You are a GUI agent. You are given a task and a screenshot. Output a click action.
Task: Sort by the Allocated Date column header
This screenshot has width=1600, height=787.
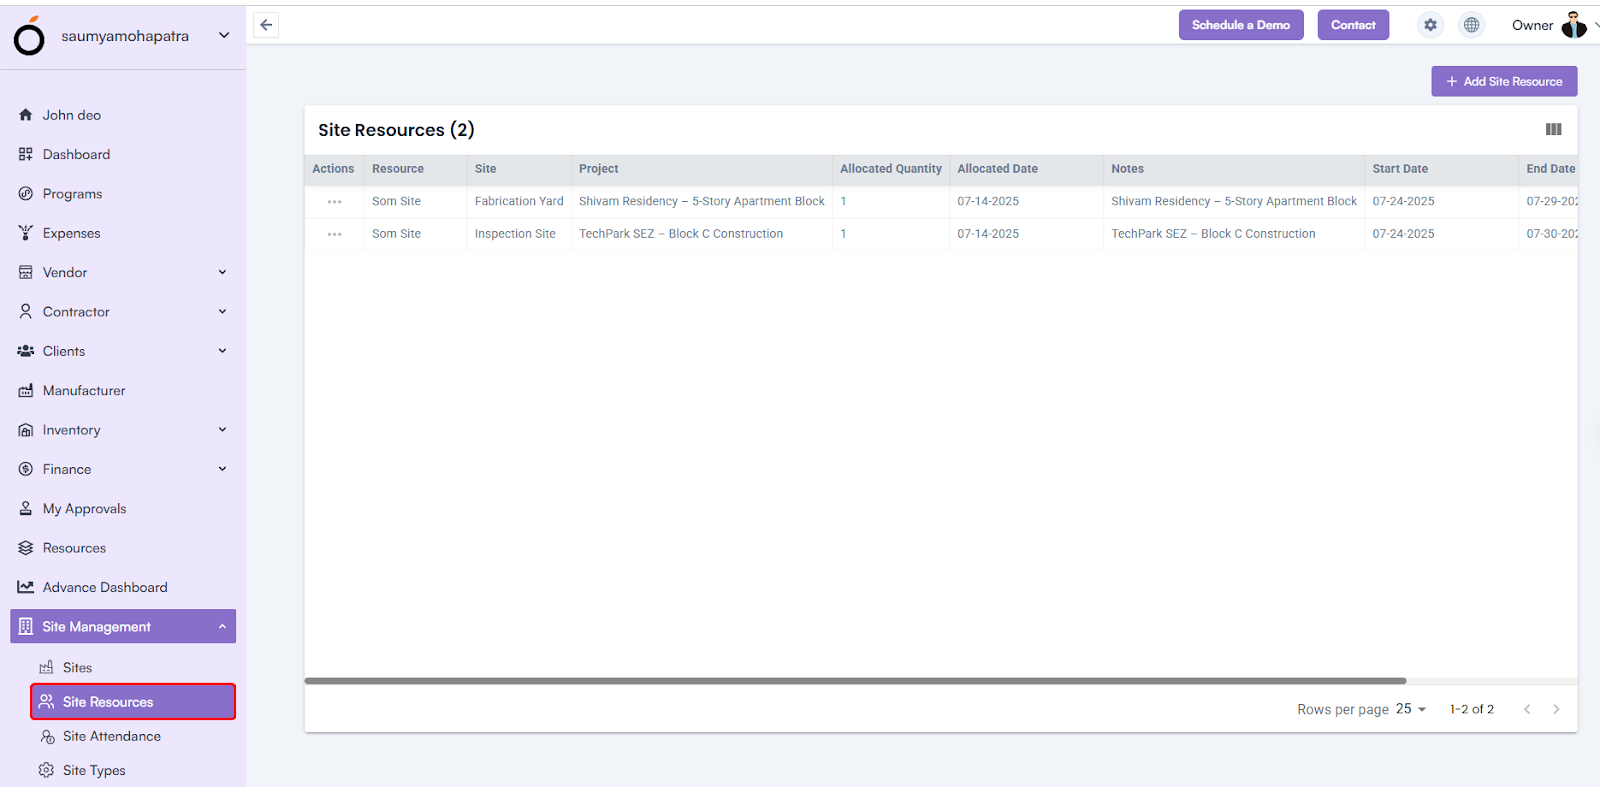click(997, 169)
